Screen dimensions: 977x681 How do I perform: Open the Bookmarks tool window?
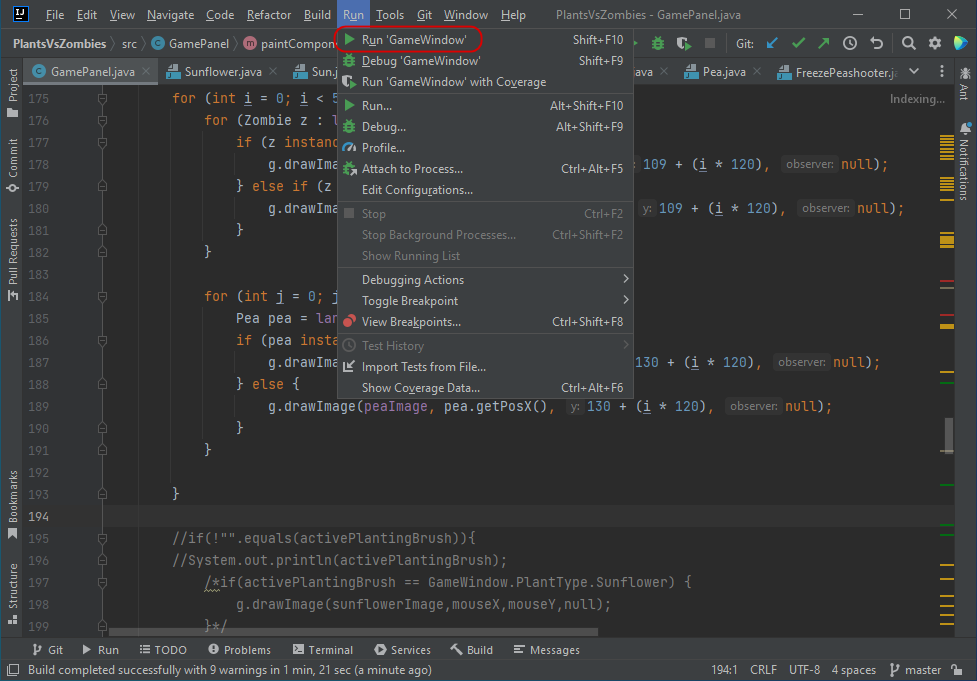click(x=12, y=505)
